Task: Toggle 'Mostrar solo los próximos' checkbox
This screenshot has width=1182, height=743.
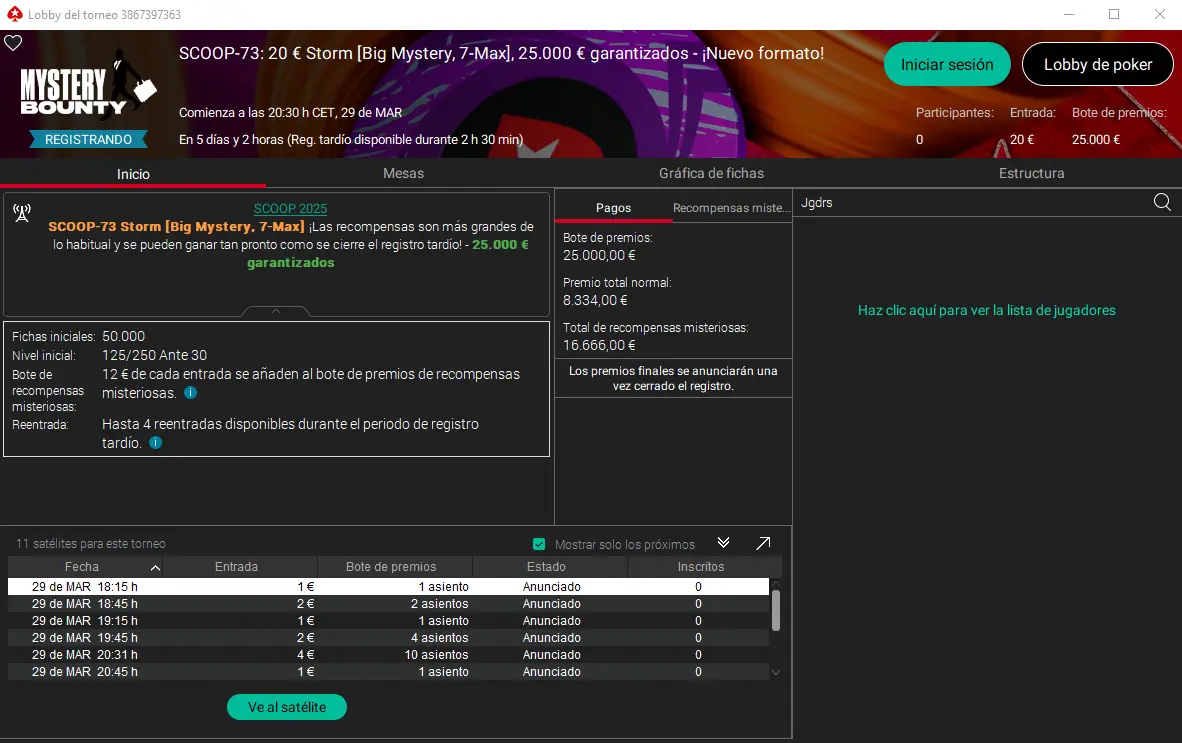Action: coord(539,544)
